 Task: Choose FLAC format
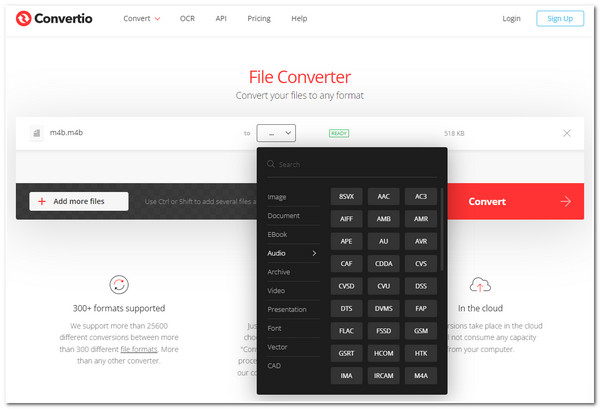click(x=346, y=331)
